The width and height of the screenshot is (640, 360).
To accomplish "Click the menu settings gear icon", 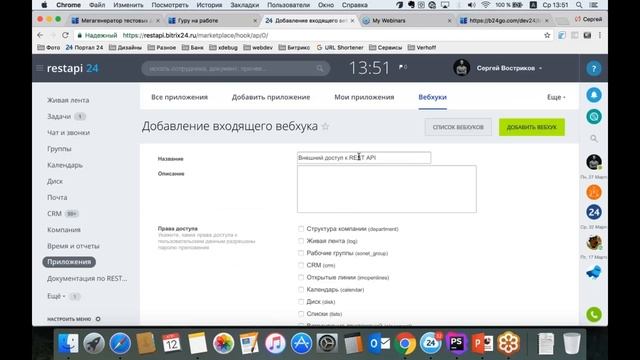I will pos(98,319).
